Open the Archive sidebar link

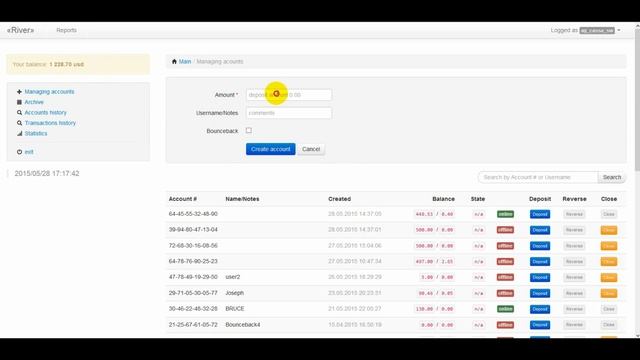pyautogui.click(x=34, y=102)
